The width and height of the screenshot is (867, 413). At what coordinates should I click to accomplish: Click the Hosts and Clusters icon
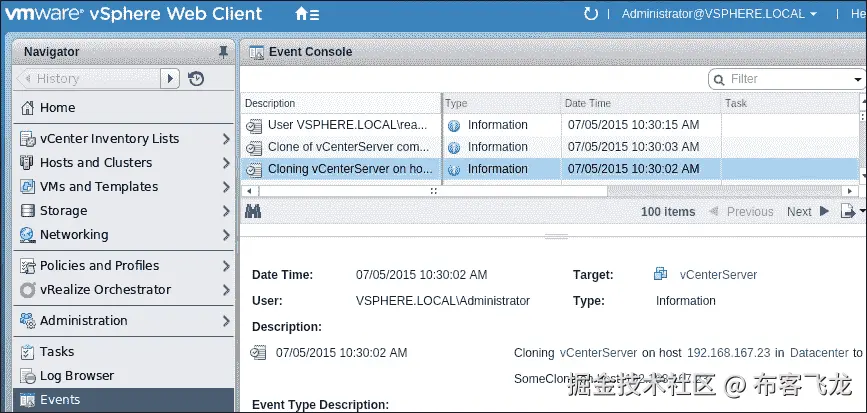click(27, 163)
